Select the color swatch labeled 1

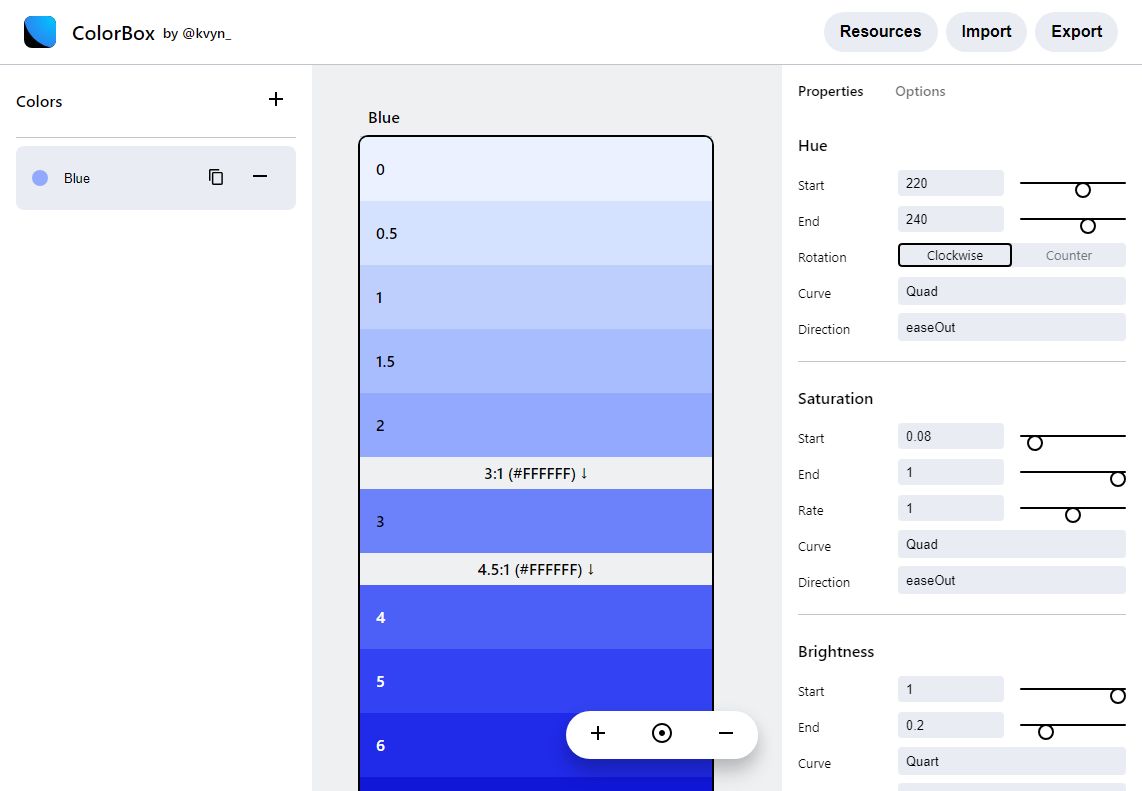tap(536, 297)
